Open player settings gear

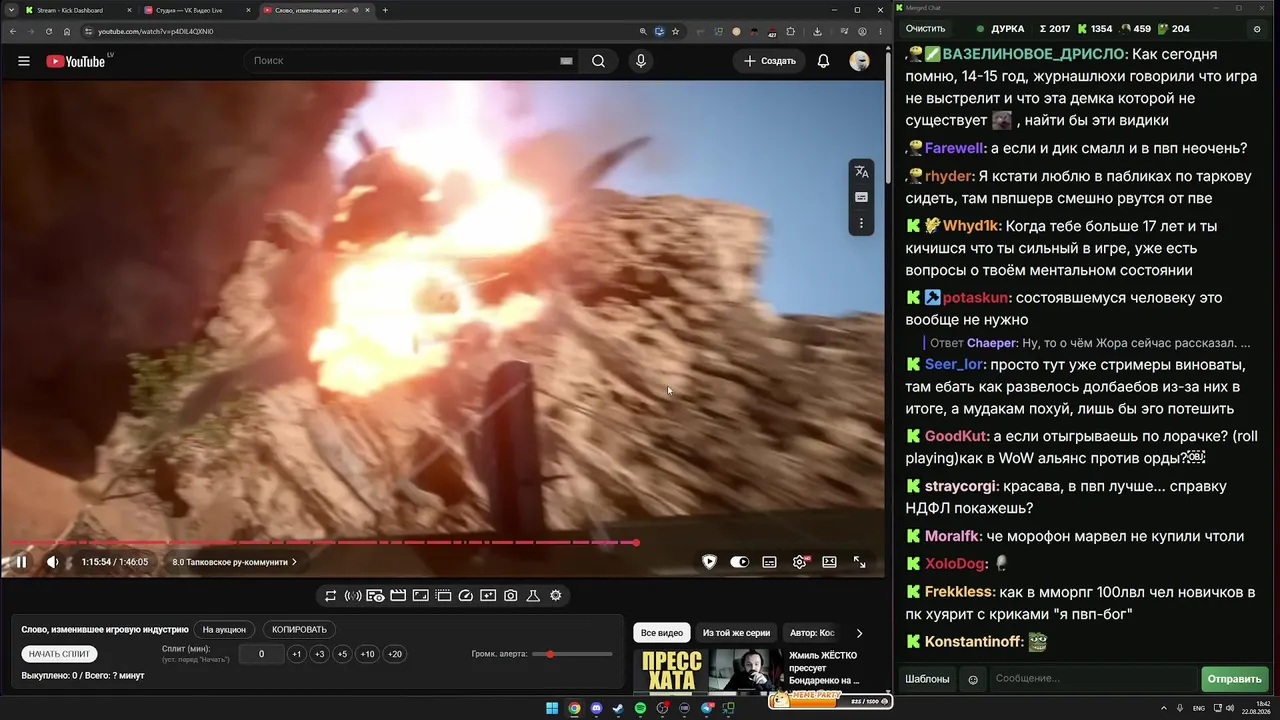[800, 562]
